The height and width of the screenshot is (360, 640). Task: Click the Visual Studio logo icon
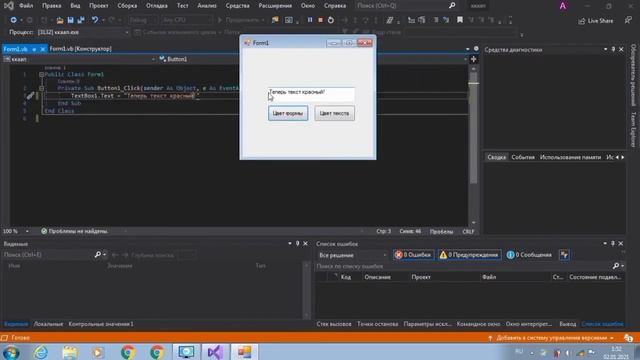[9, 6]
